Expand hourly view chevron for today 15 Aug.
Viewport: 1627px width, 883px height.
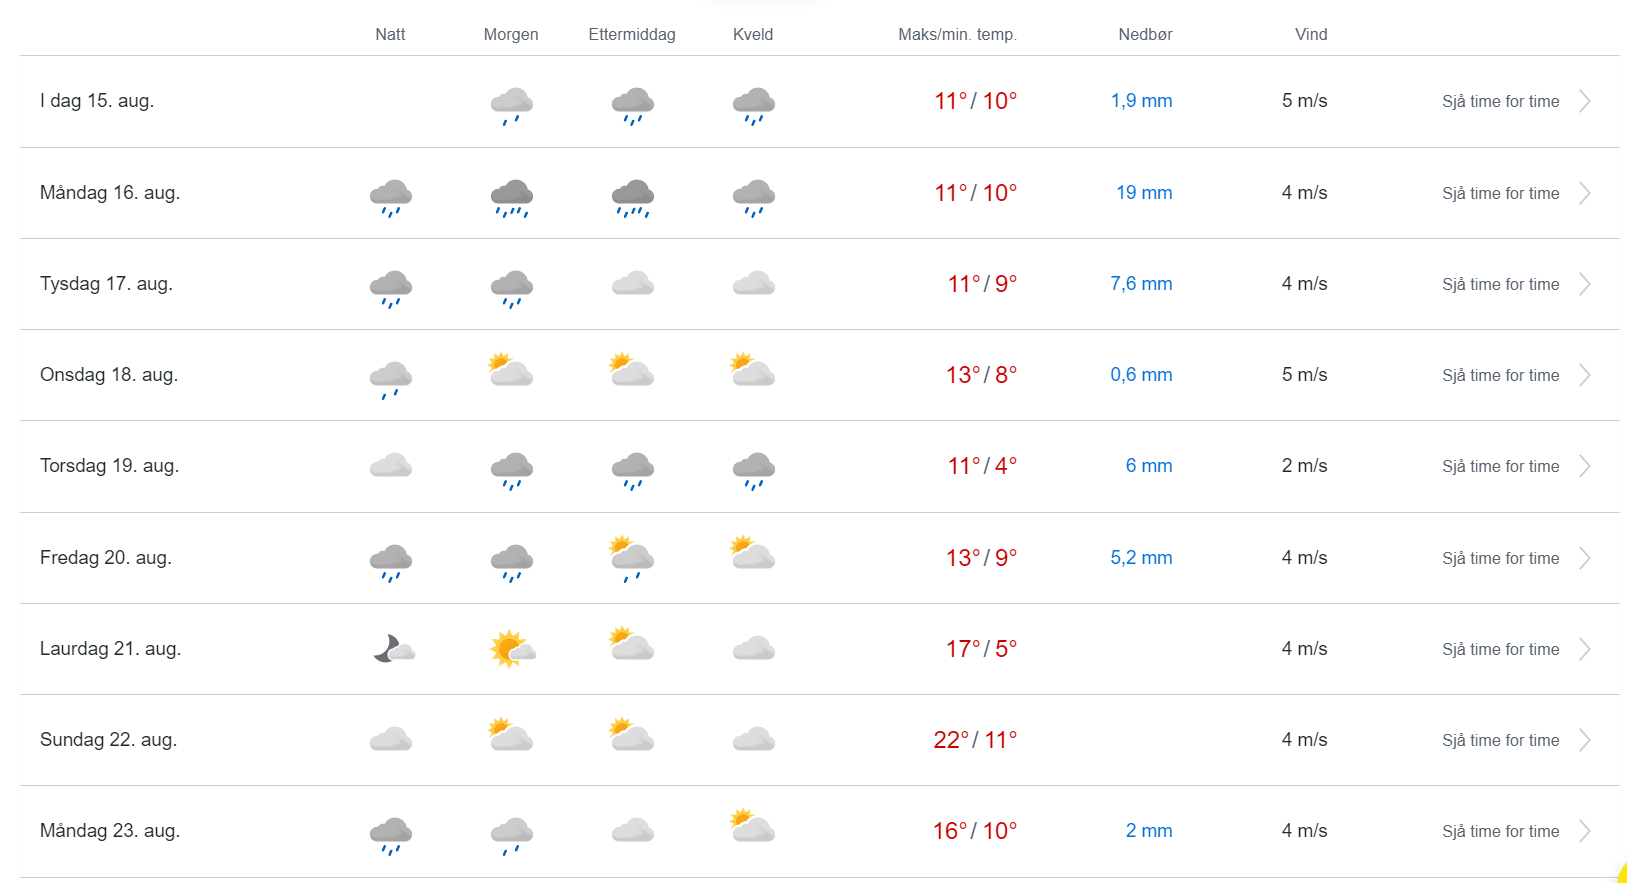[x=1585, y=101]
